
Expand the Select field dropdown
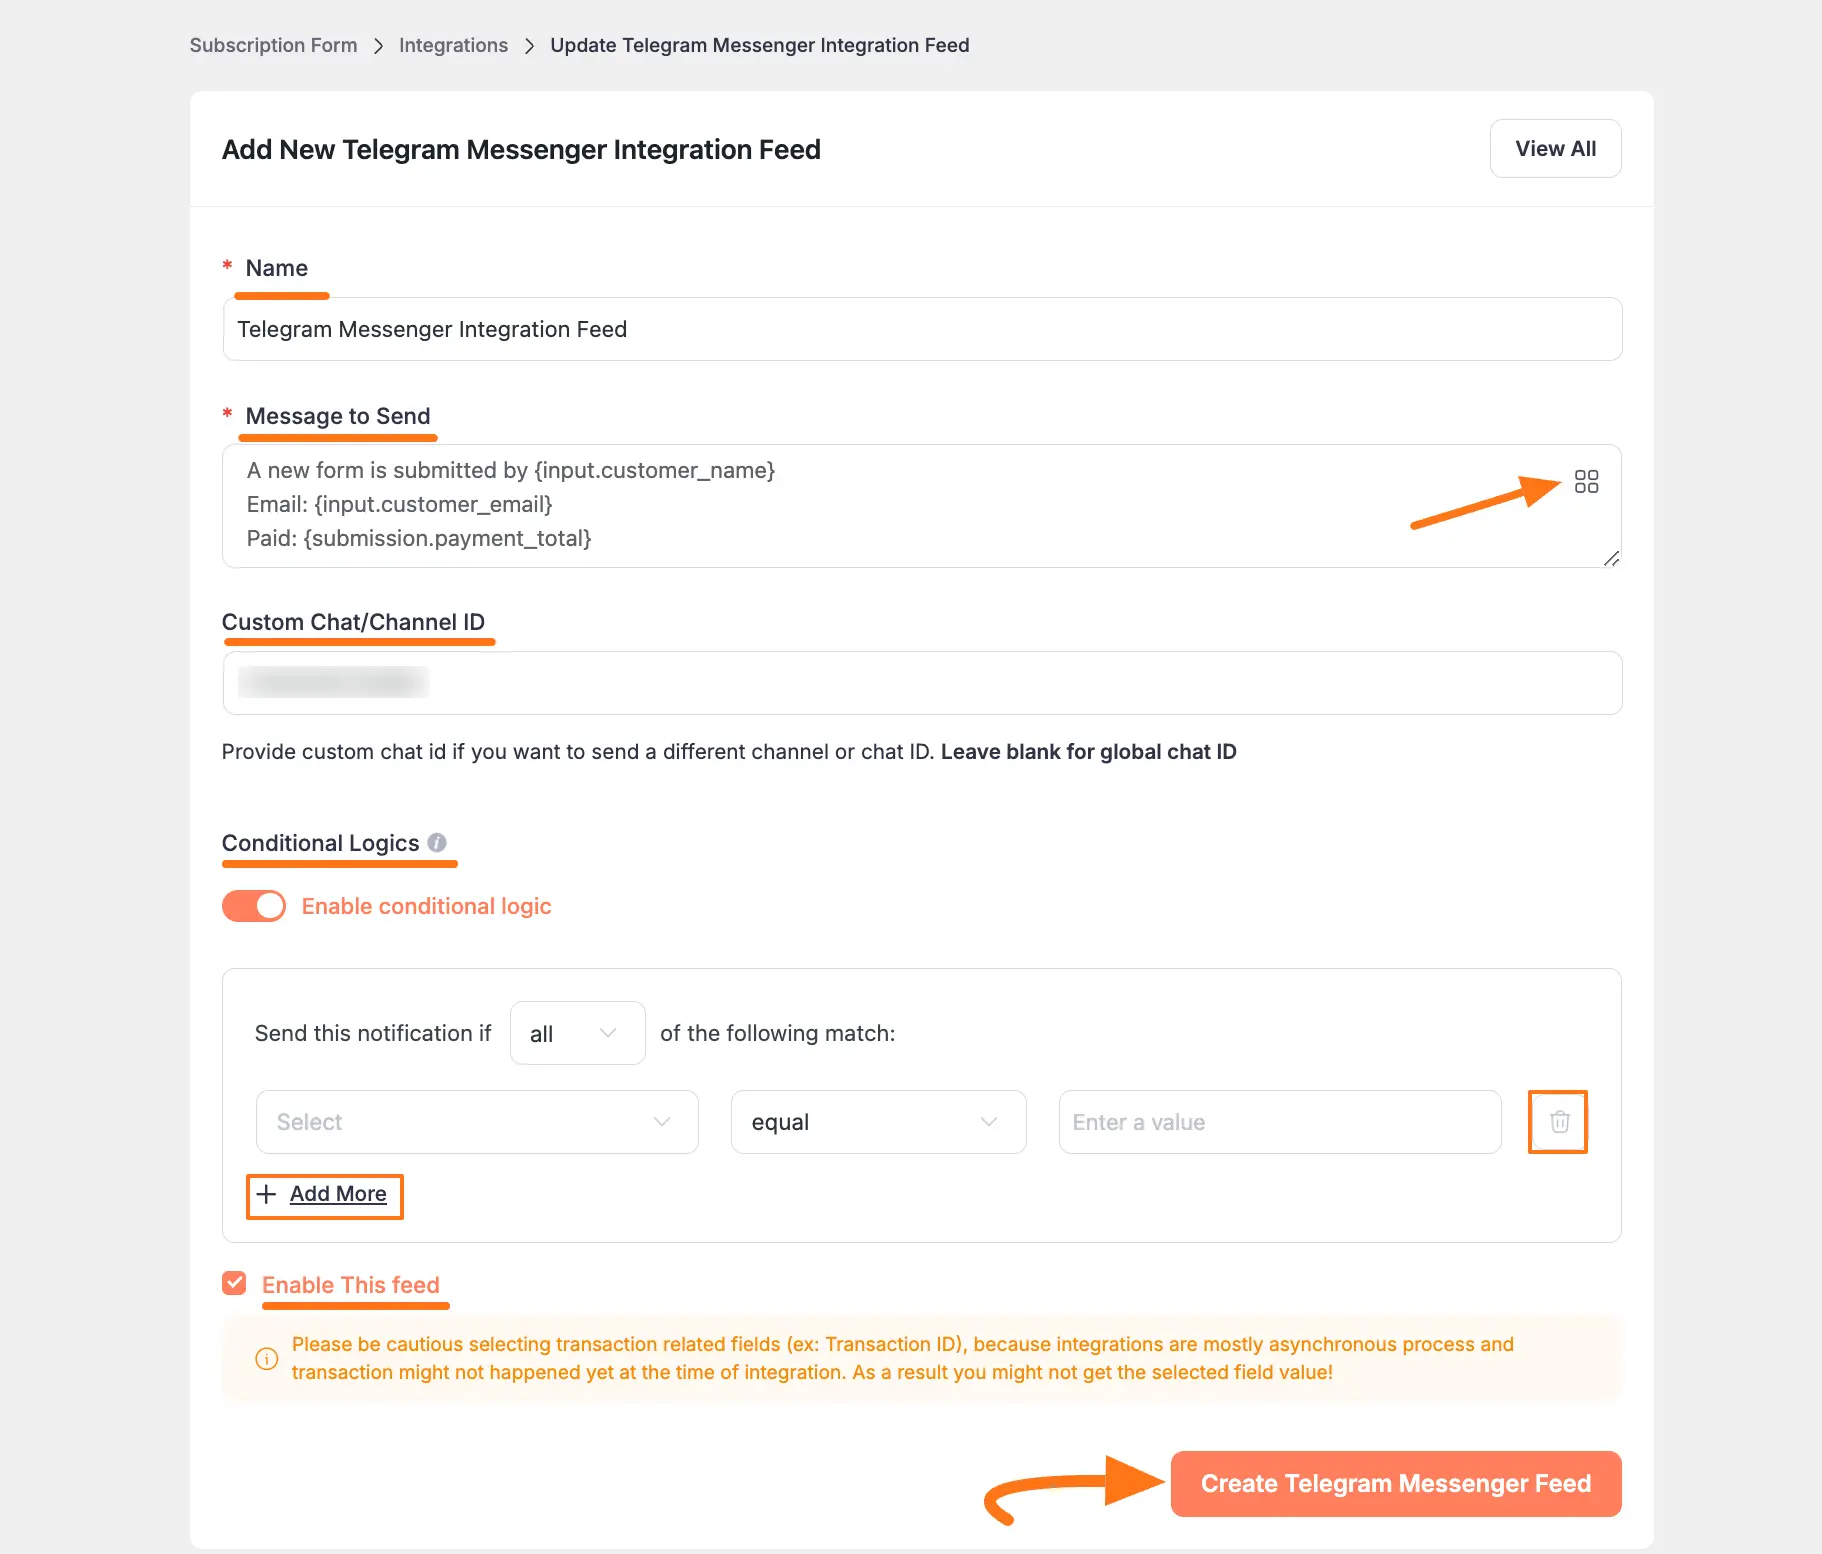tap(477, 1122)
